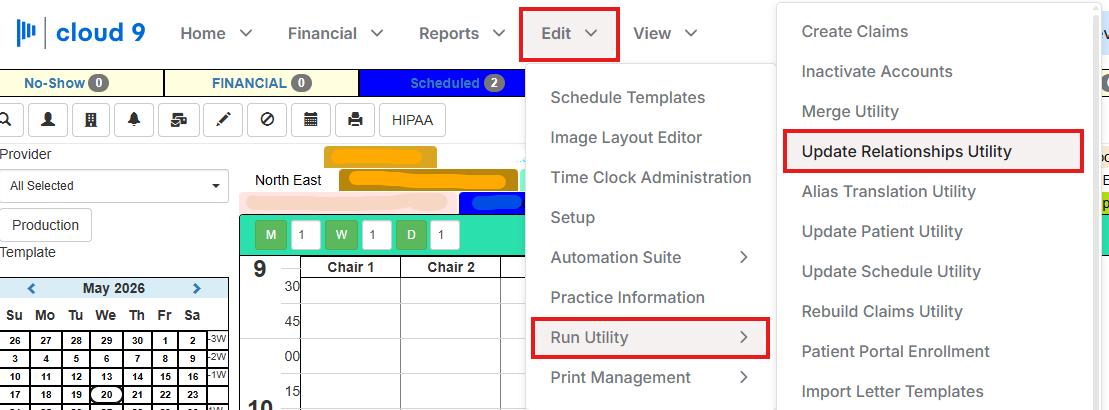Go to next month in calendar
Viewport: 1109px width, 410px height.
[x=197, y=288]
